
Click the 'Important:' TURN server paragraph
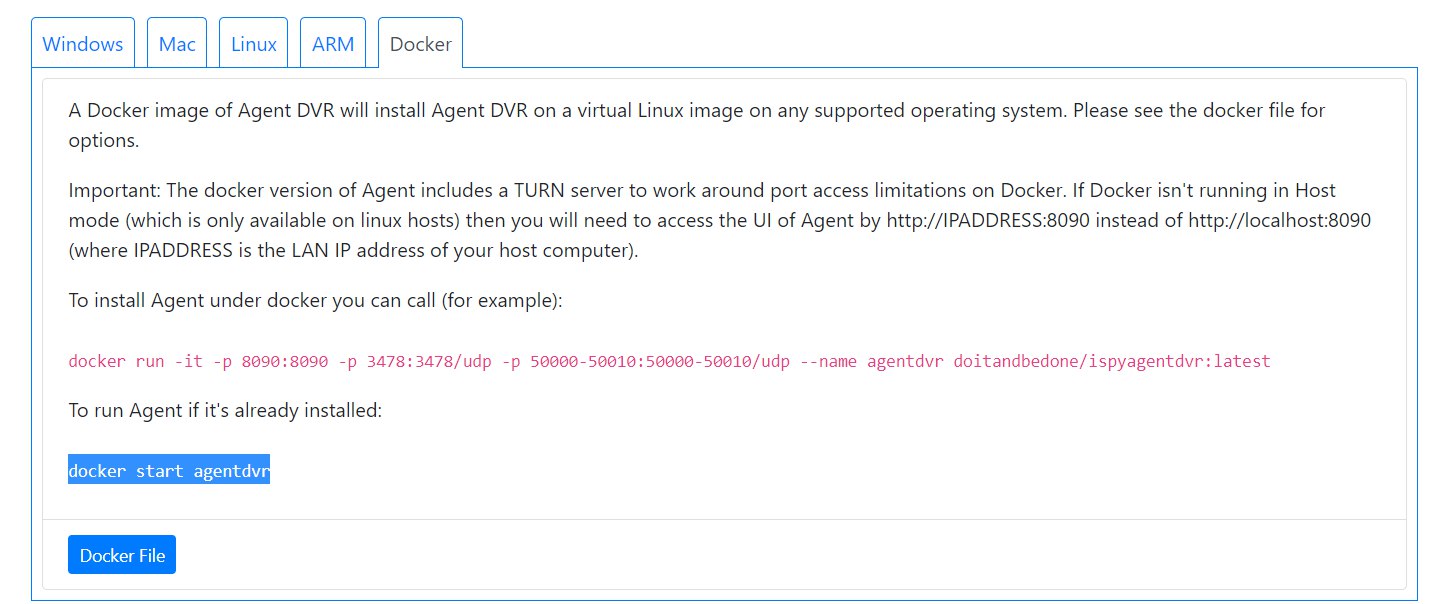(x=719, y=220)
